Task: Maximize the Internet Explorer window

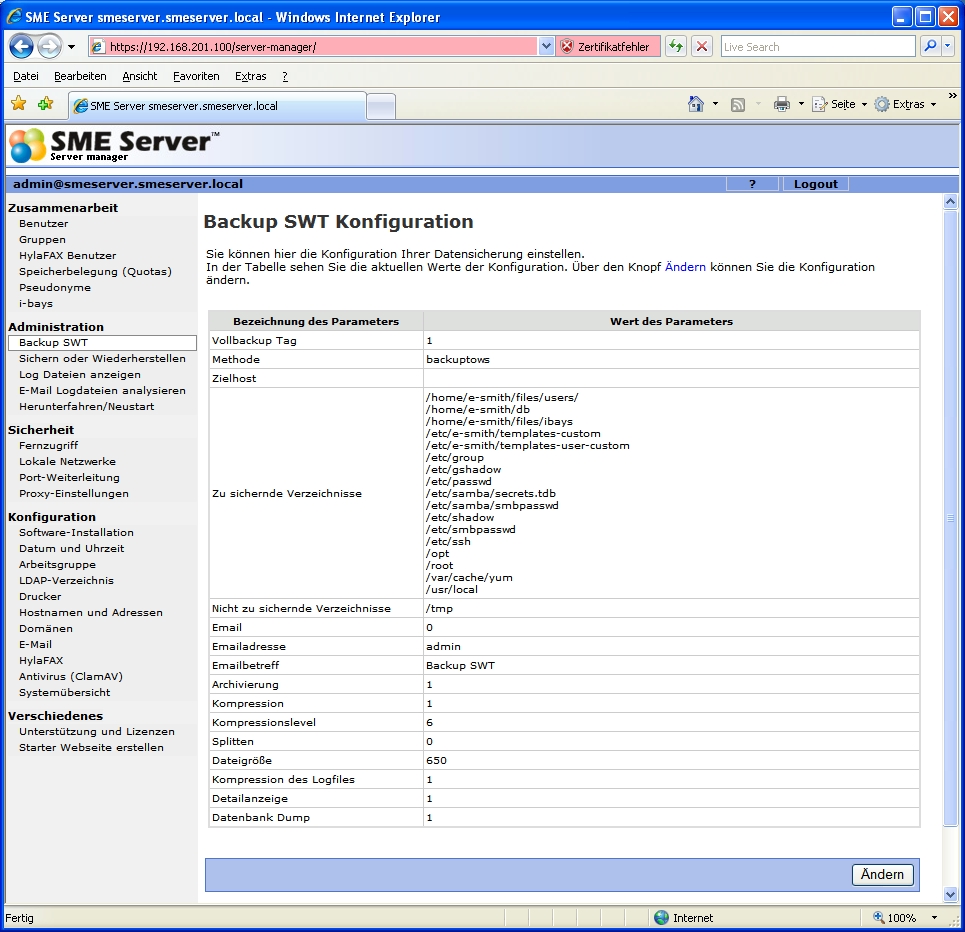Action: point(924,17)
